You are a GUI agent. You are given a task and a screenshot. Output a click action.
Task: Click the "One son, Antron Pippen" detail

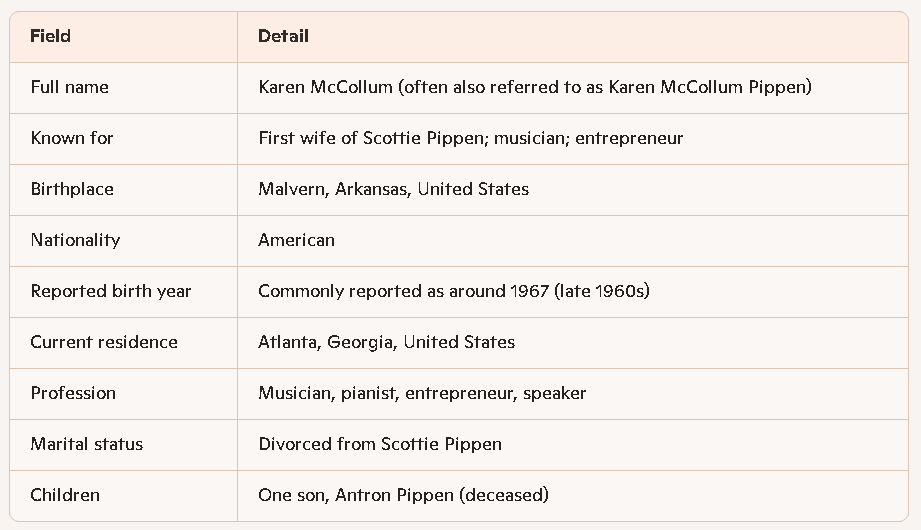tap(403, 495)
